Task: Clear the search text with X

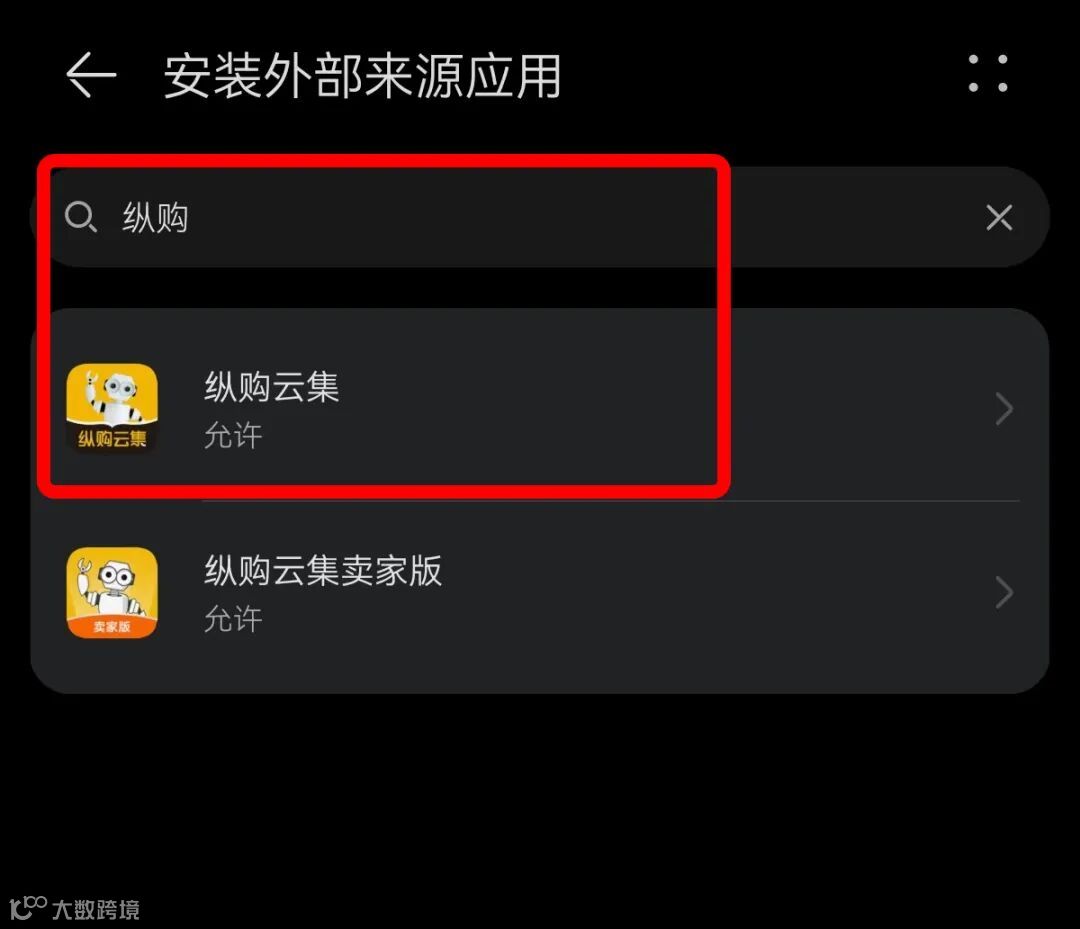Action: [x=999, y=218]
